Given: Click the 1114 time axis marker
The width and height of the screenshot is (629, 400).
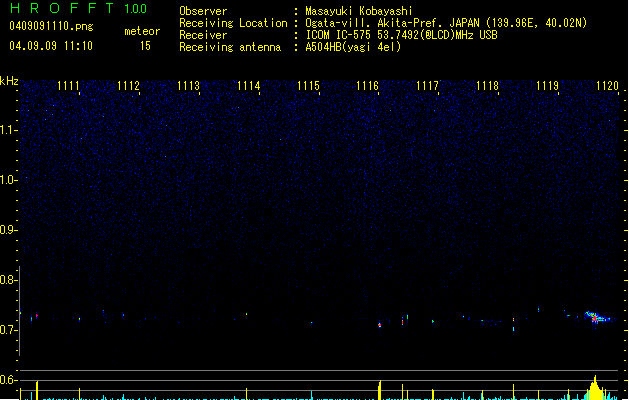Looking at the screenshot, I should (x=248, y=86).
